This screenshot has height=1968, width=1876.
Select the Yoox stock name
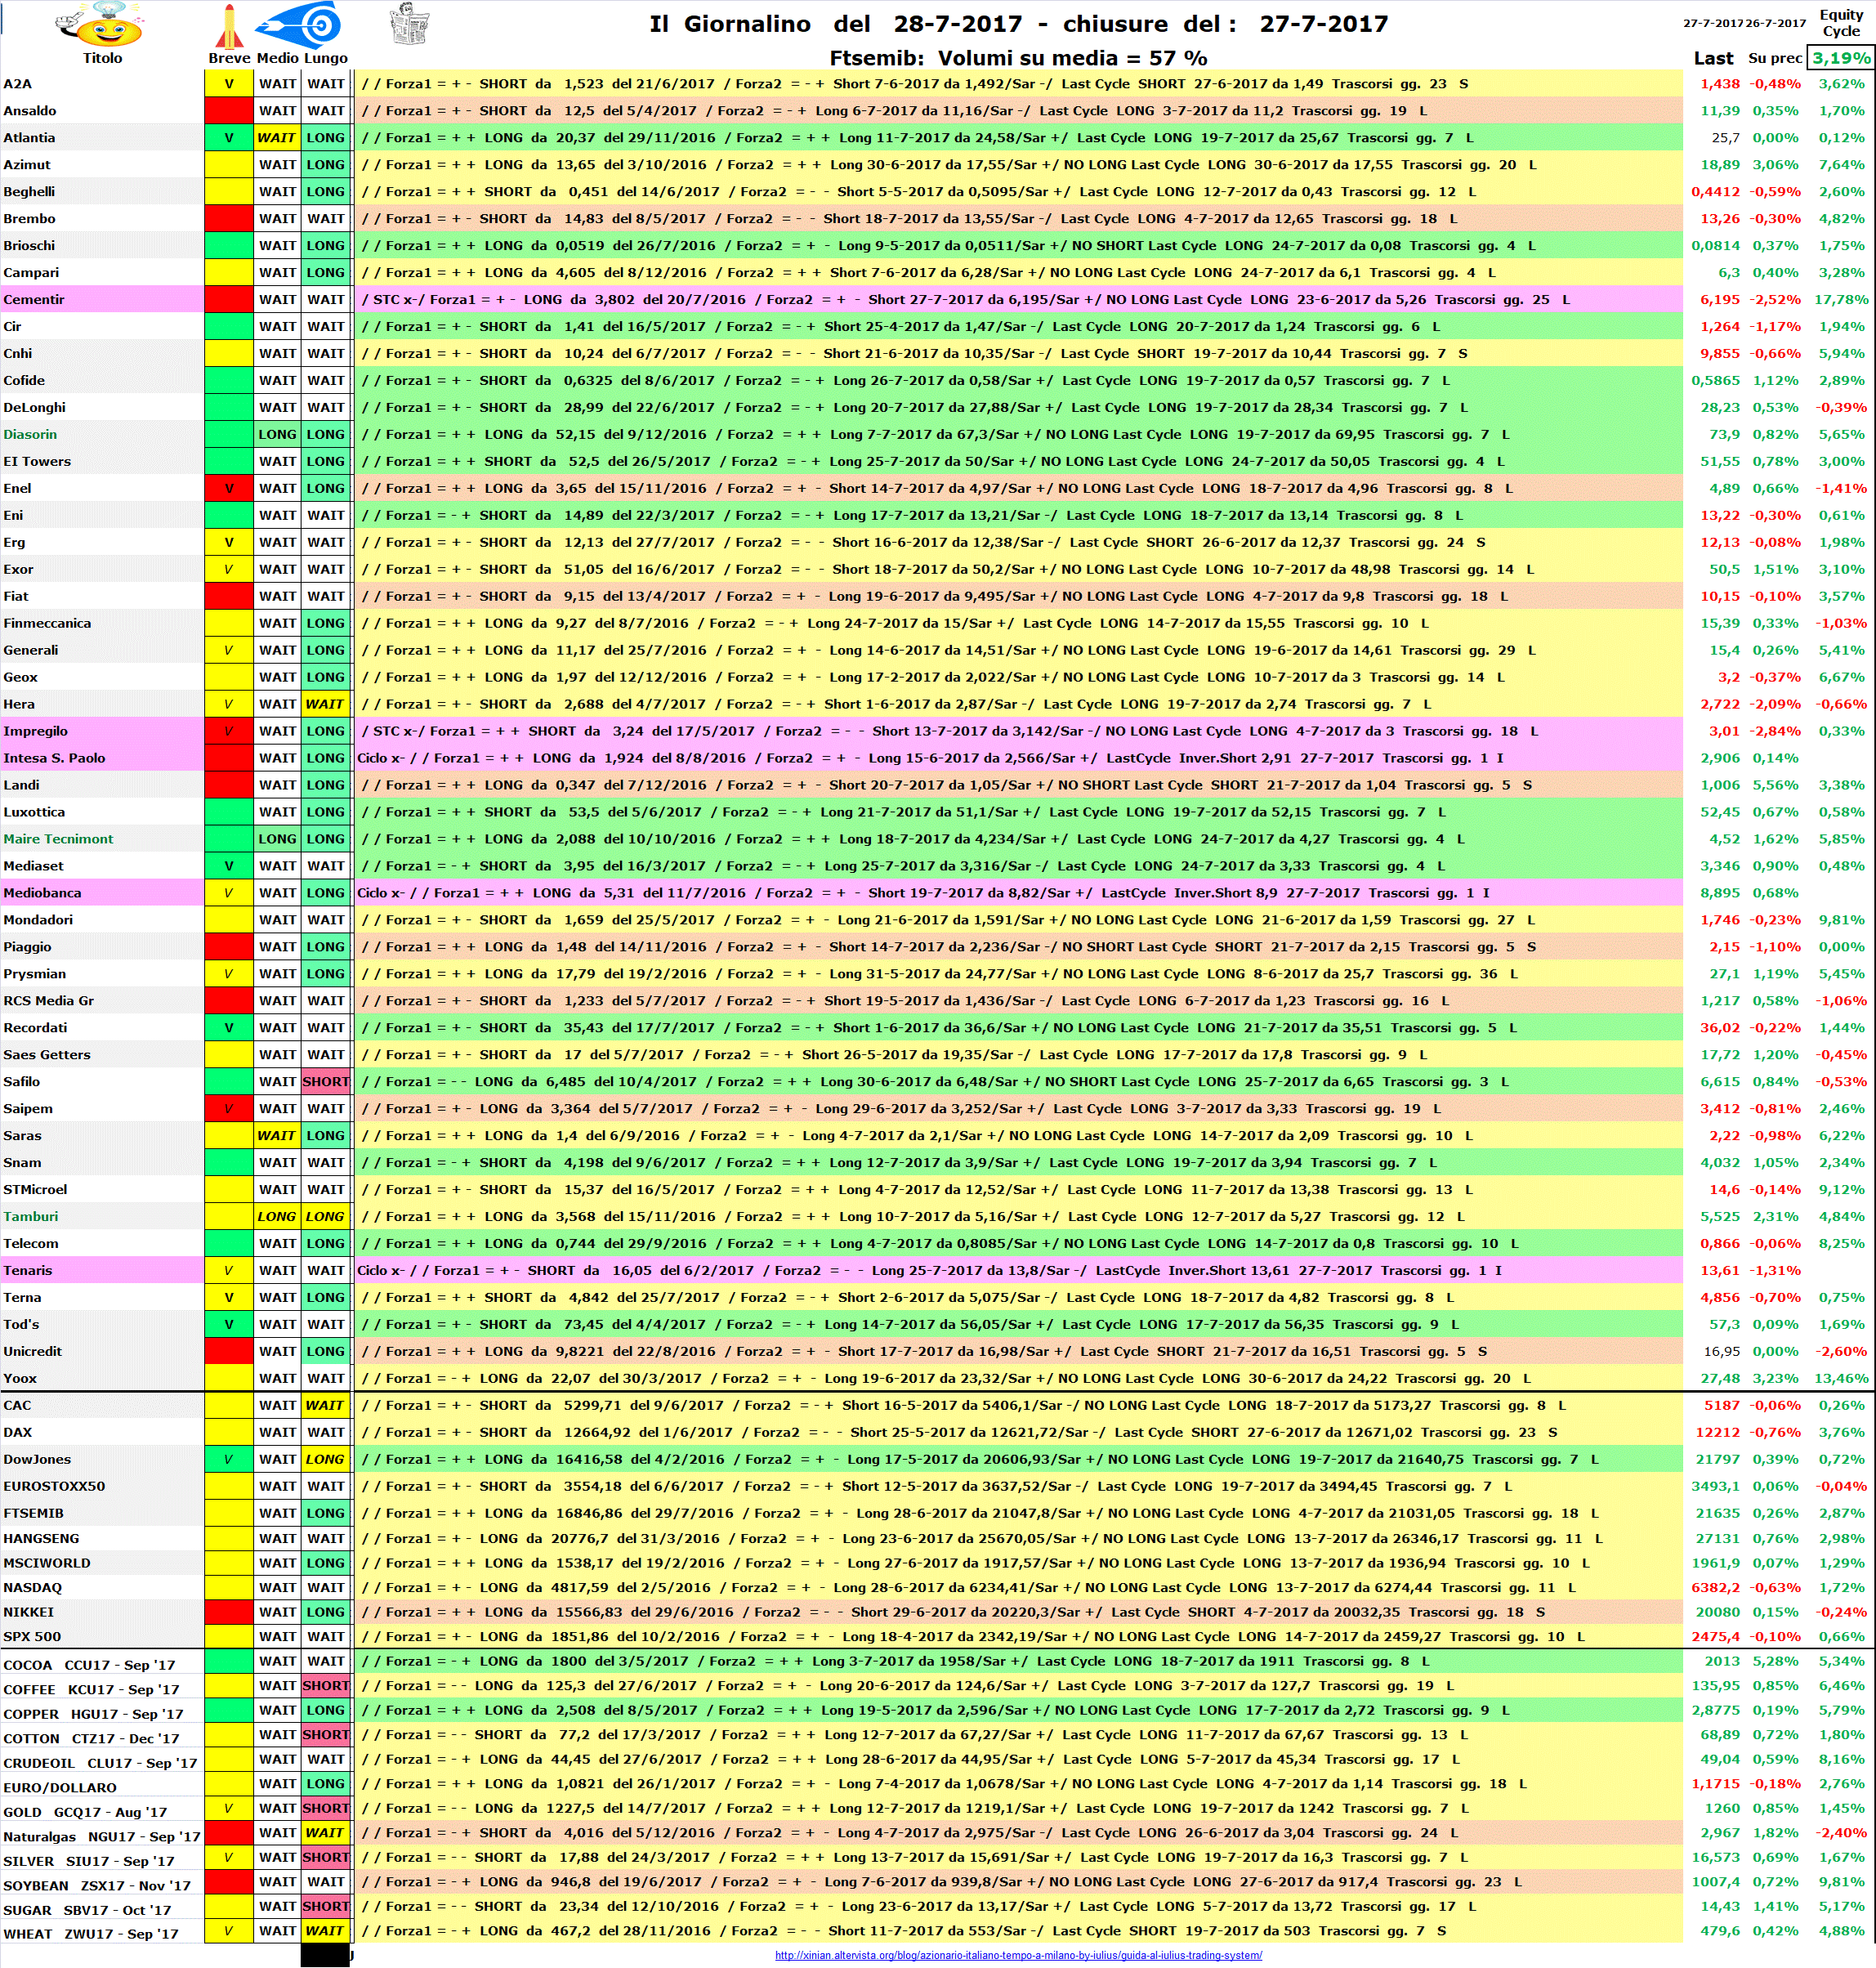point(20,1379)
